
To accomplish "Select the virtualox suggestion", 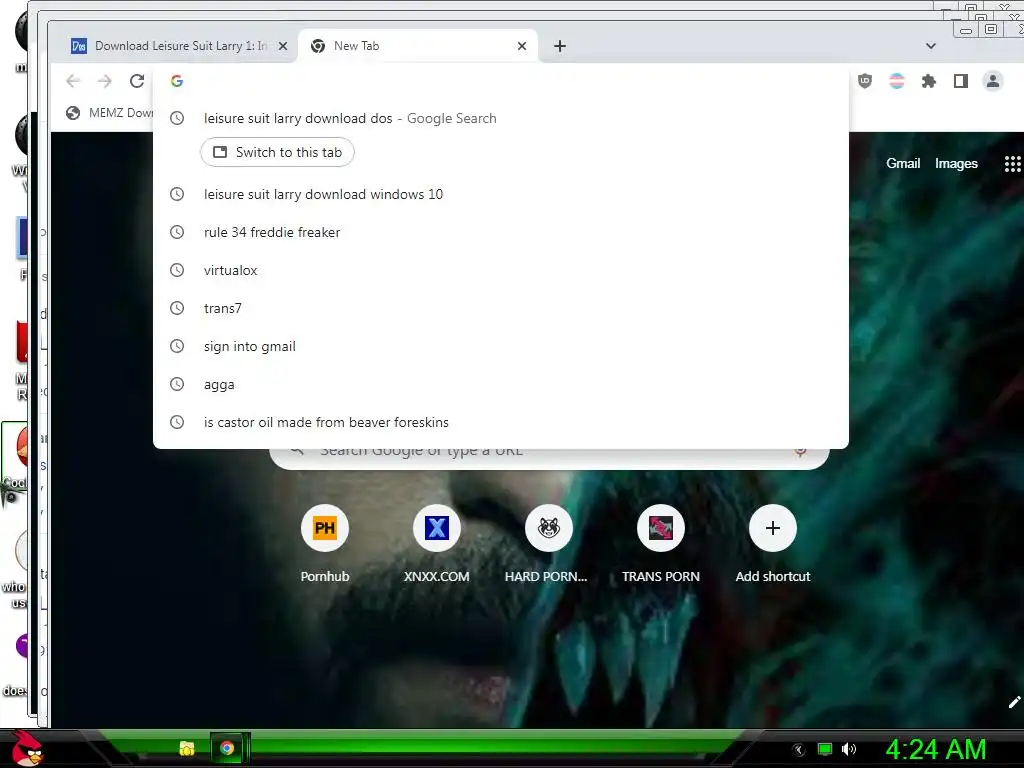I will [x=501, y=270].
